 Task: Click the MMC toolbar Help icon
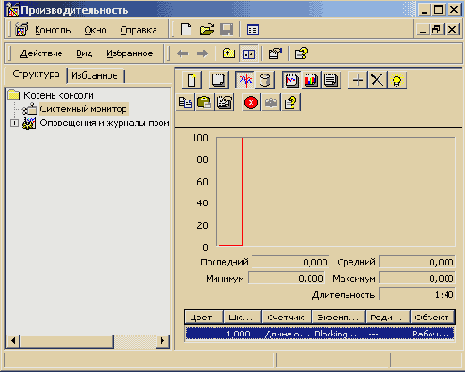tap(301, 53)
